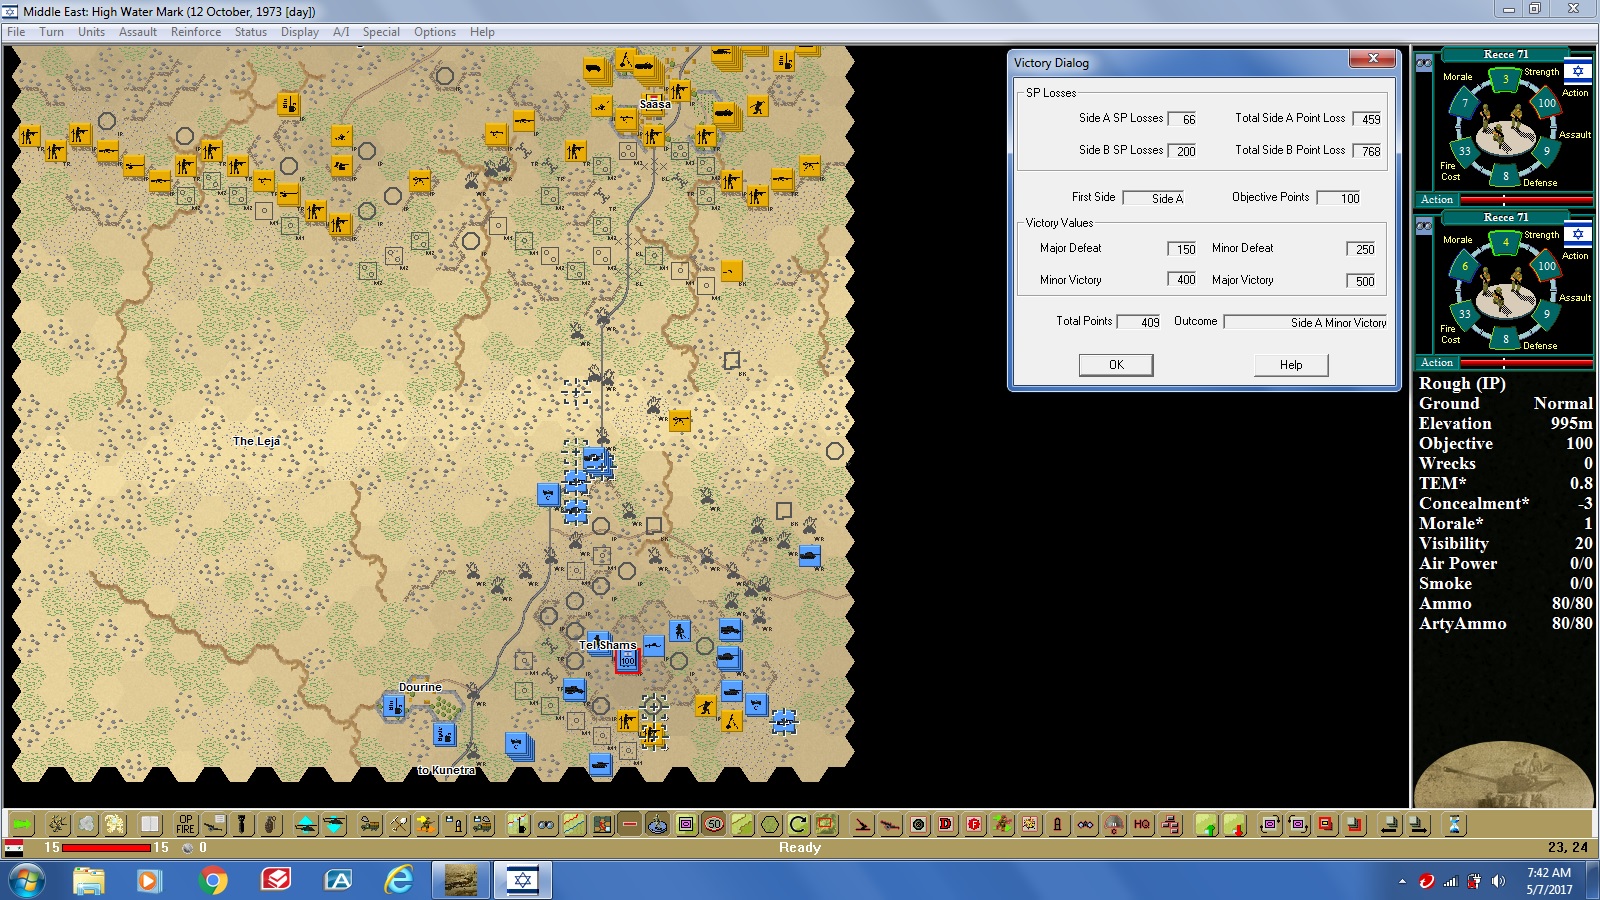Image resolution: width=1600 pixels, height=900 pixels.
Task: Confirm Victory Dialog with OK button
Action: 1116,365
